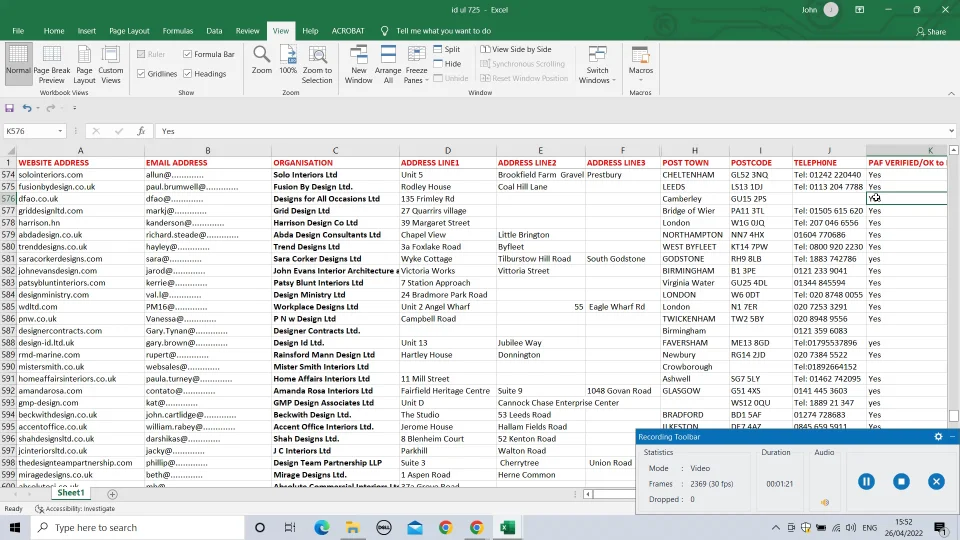Click the Share button
The image size is (960, 540).
click(x=930, y=31)
